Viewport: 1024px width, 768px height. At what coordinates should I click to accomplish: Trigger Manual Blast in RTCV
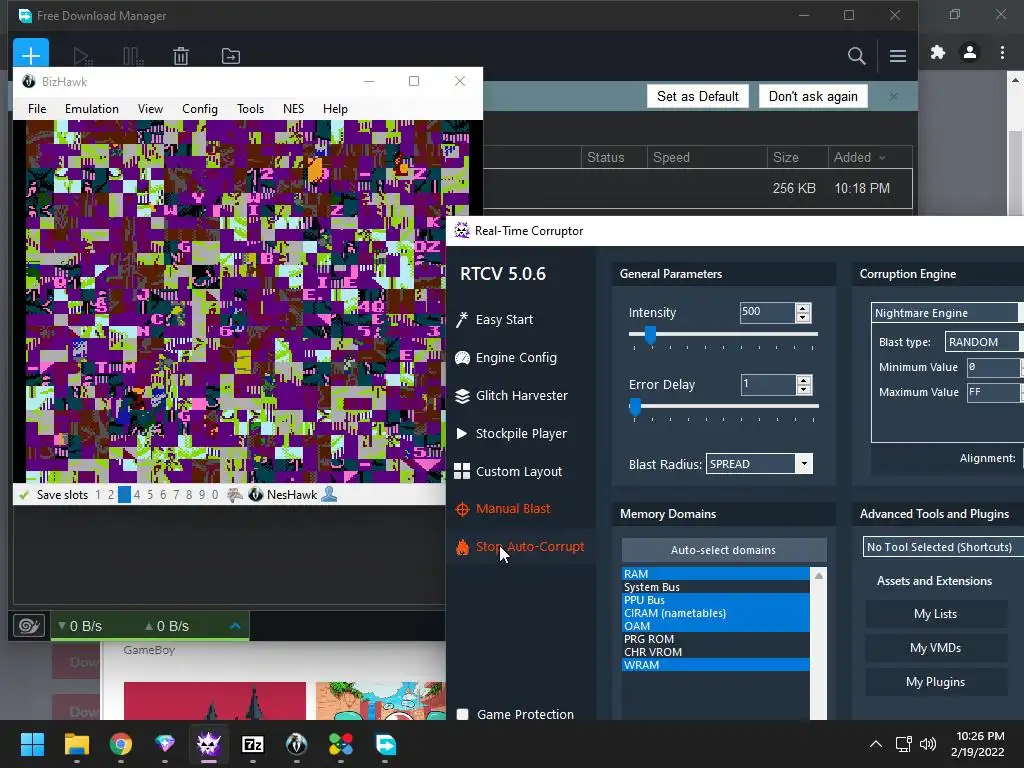[503, 509]
